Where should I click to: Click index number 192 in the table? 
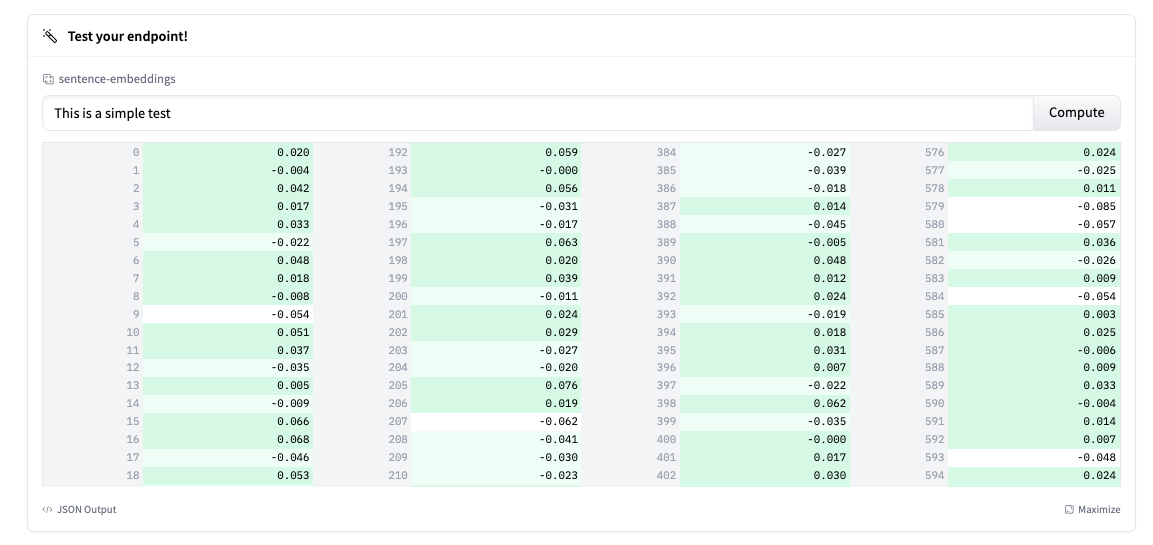point(398,153)
